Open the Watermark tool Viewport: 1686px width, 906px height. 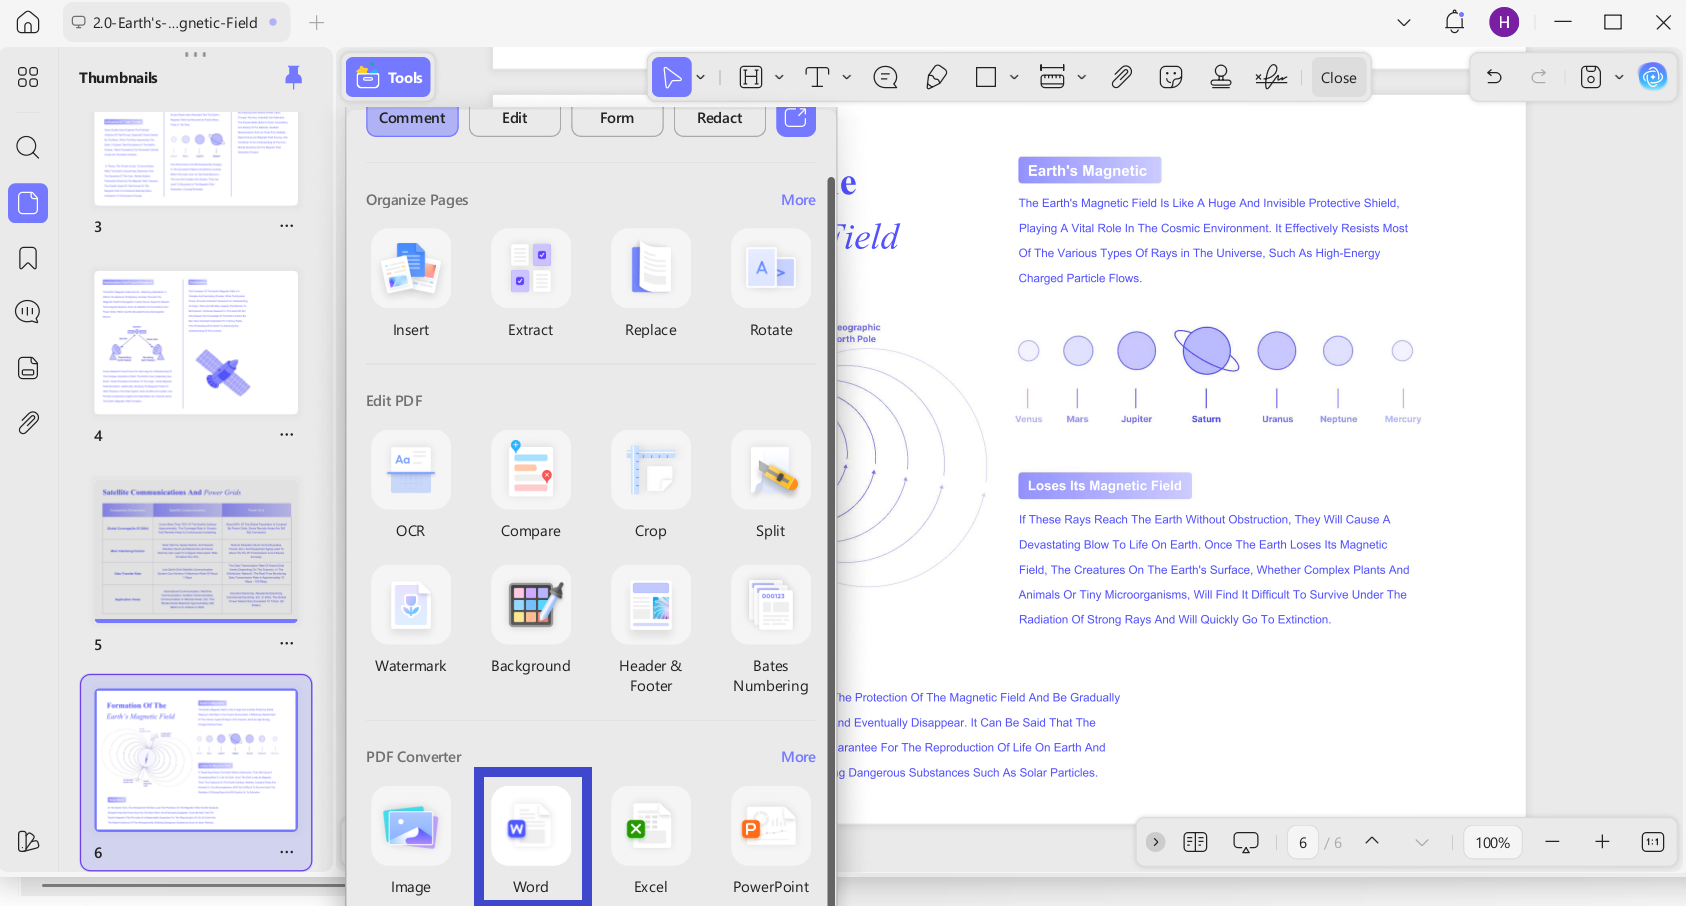click(x=410, y=605)
